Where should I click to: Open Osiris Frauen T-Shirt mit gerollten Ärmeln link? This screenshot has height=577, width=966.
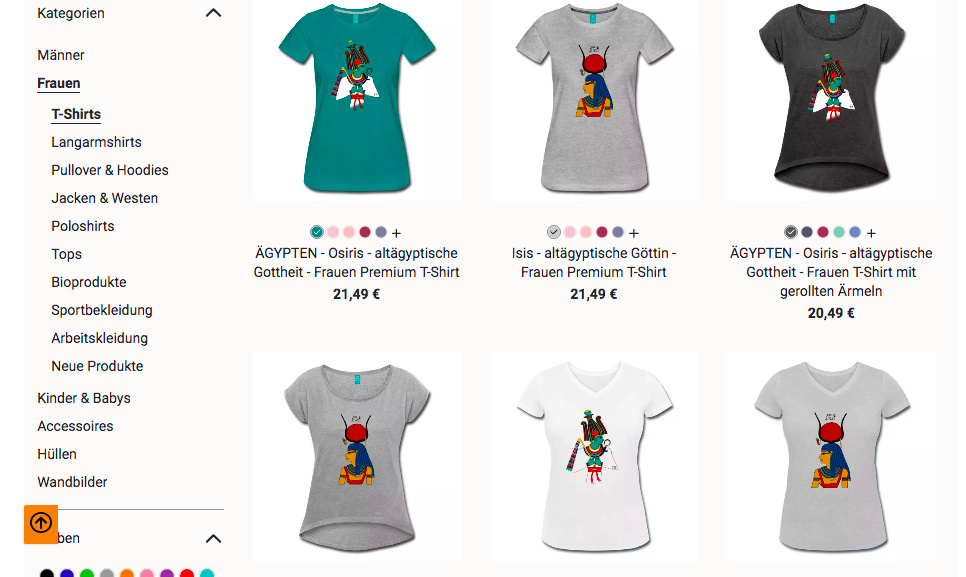[831, 272]
